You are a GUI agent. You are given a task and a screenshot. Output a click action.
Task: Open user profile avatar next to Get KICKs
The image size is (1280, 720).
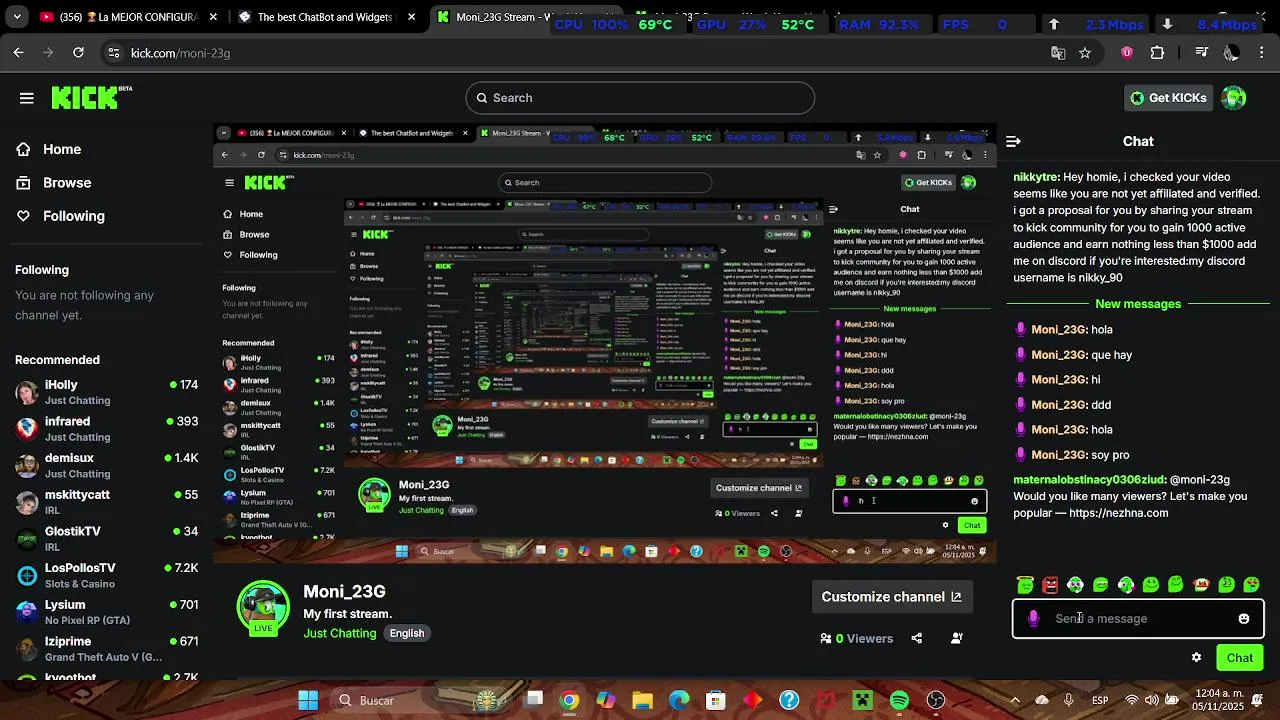coord(1234,98)
